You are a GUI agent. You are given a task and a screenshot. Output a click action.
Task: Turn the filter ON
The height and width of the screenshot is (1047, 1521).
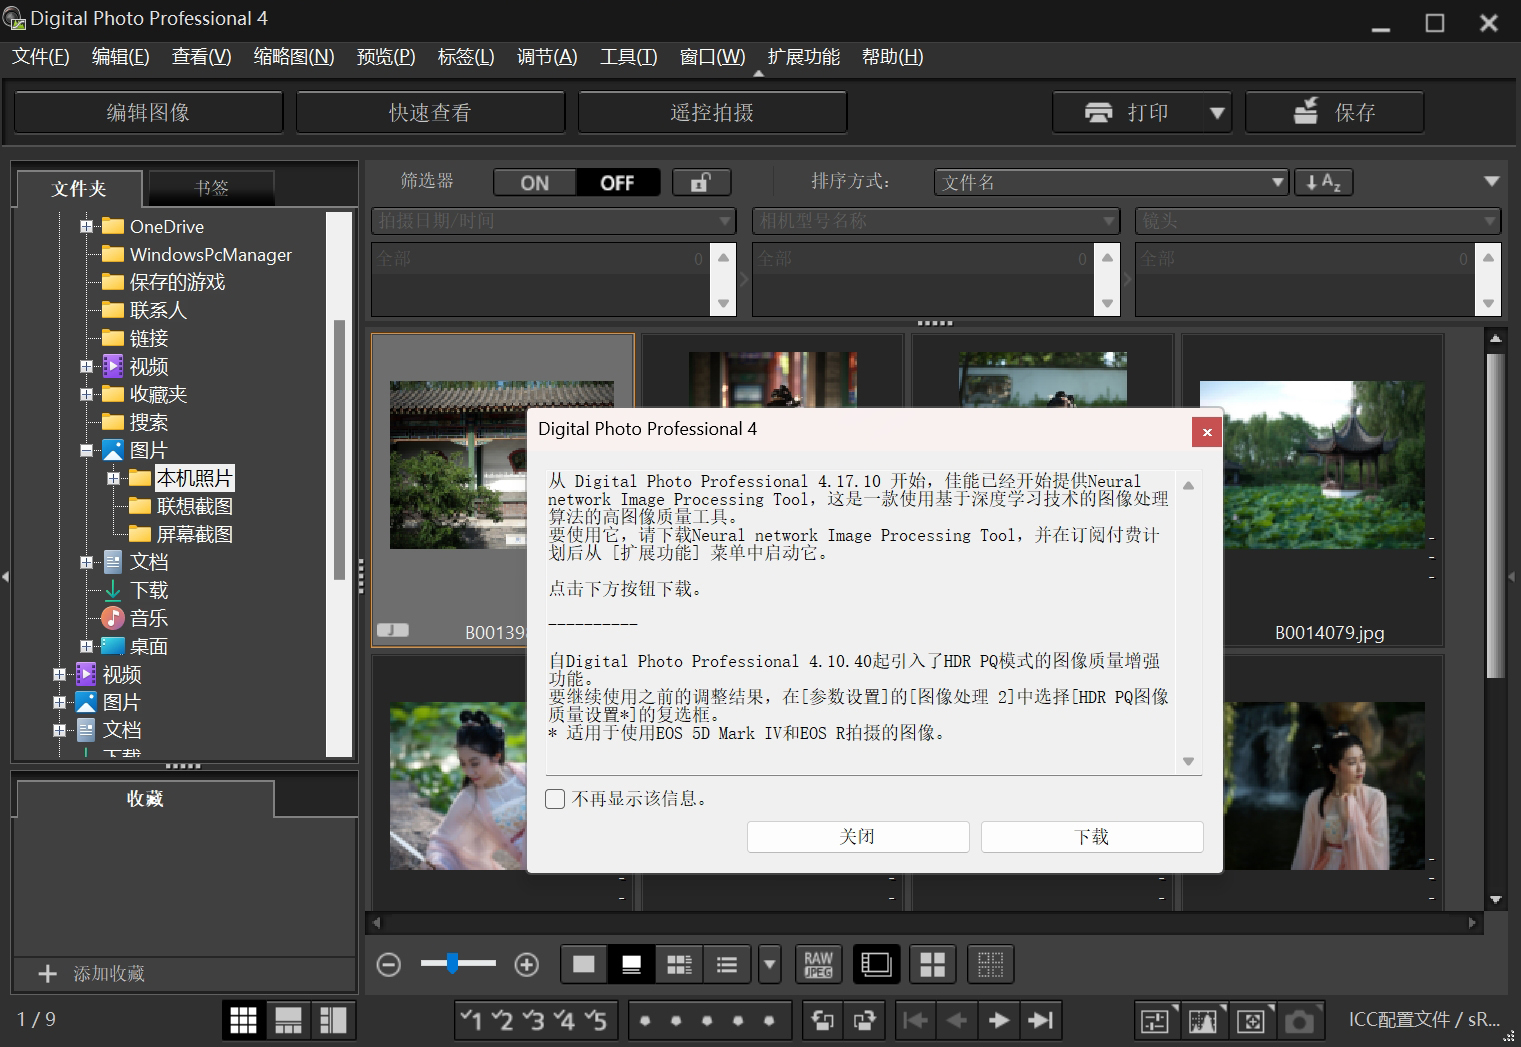point(535,182)
